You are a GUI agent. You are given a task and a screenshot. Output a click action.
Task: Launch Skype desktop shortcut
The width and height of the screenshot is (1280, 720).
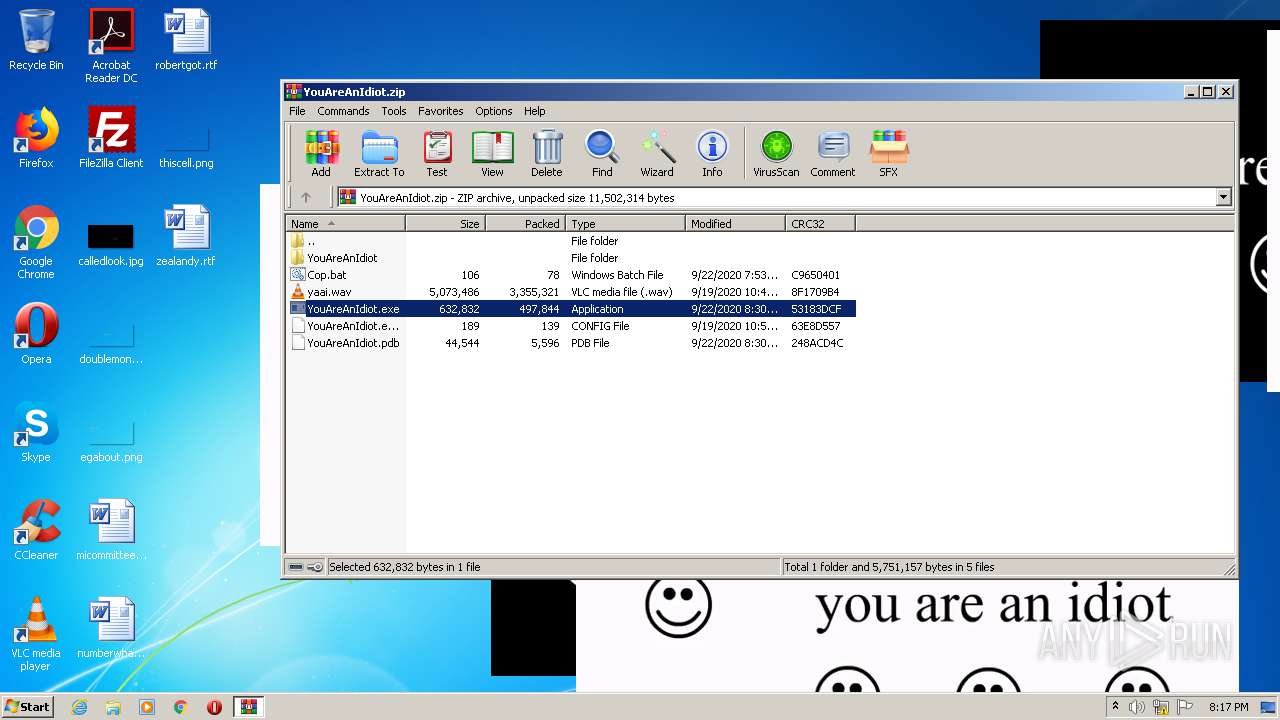click(36, 432)
